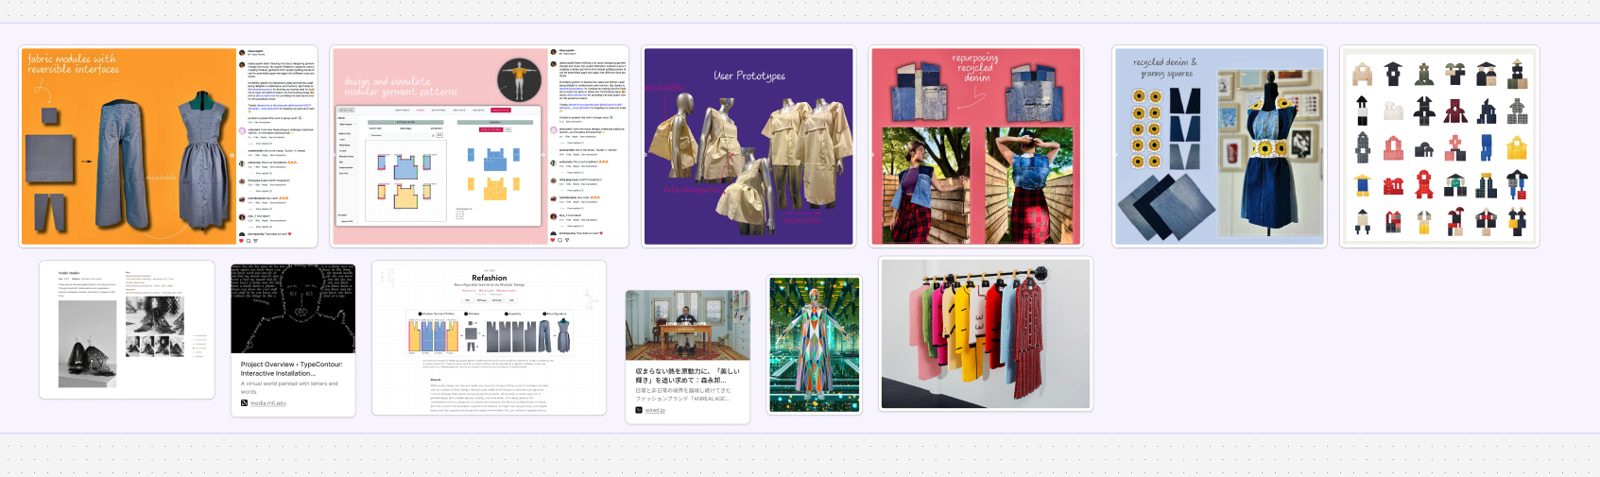This screenshot has height=477, width=1600.
Task: Select the colorful geometric dress figure image
Action: (x=814, y=345)
